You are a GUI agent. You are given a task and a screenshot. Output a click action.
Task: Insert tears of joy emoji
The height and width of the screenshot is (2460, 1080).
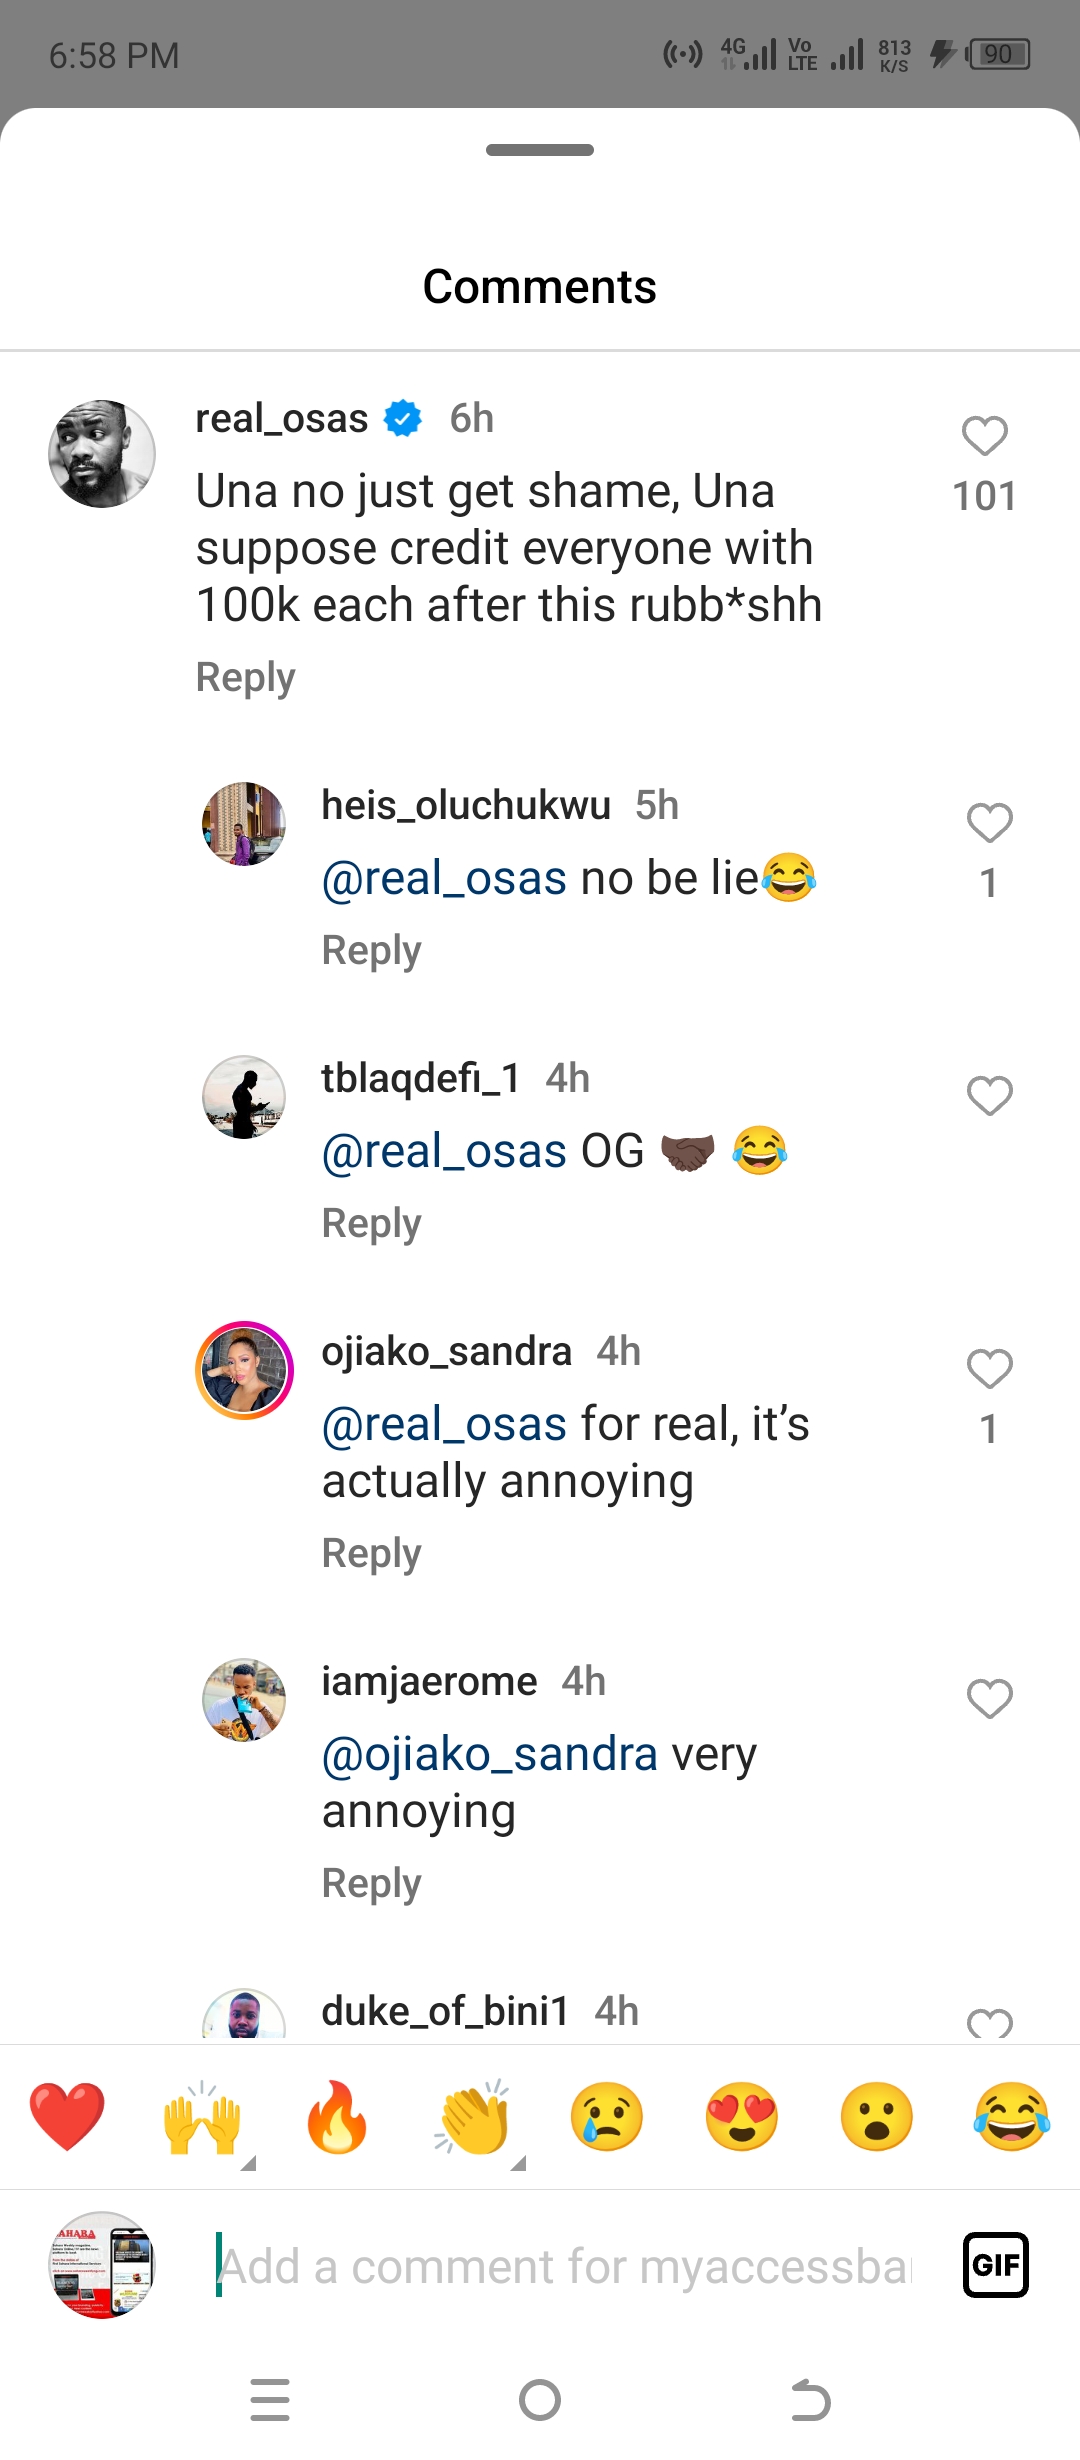pyautogui.click(x=1012, y=2116)
